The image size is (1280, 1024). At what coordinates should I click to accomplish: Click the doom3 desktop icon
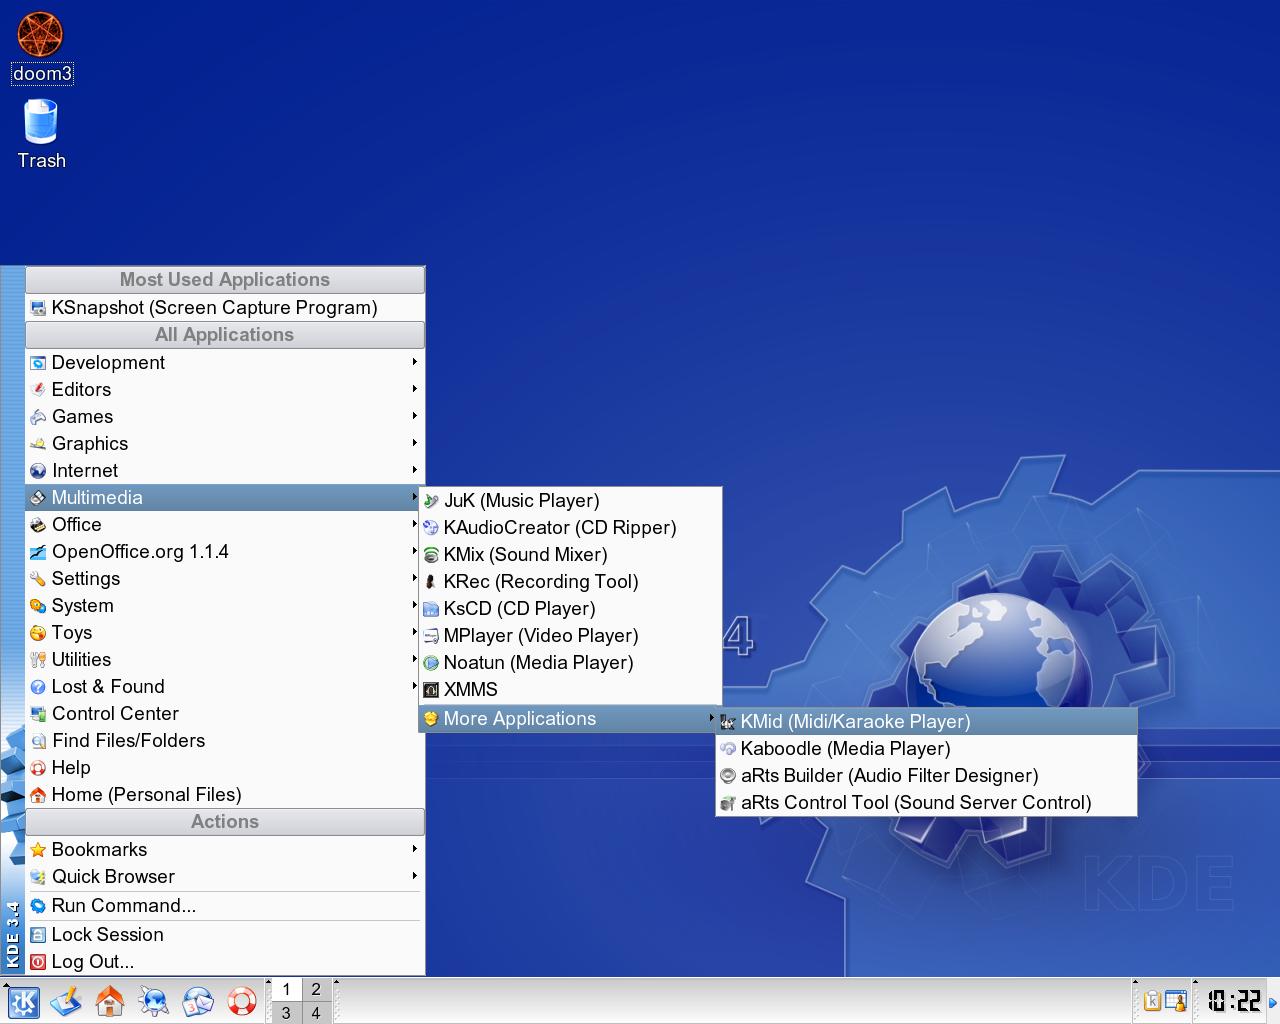(x=41, y=47)
